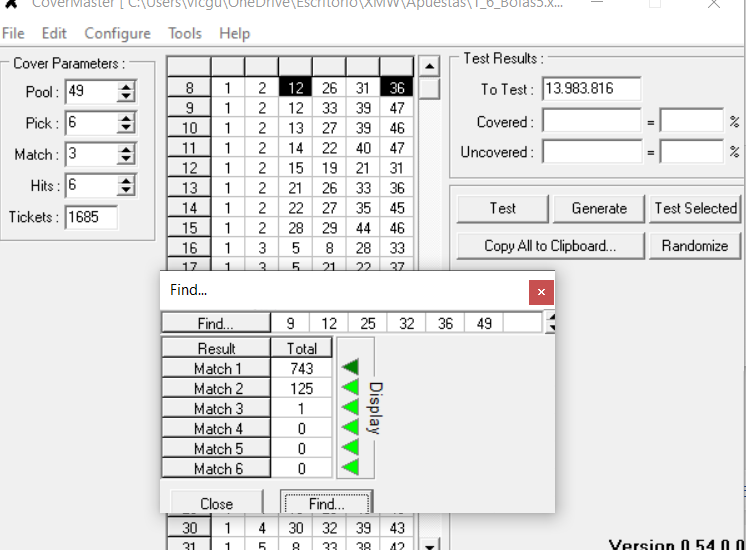746x550 pixels.
Task: Open the File menu
Action: [13, 33]
